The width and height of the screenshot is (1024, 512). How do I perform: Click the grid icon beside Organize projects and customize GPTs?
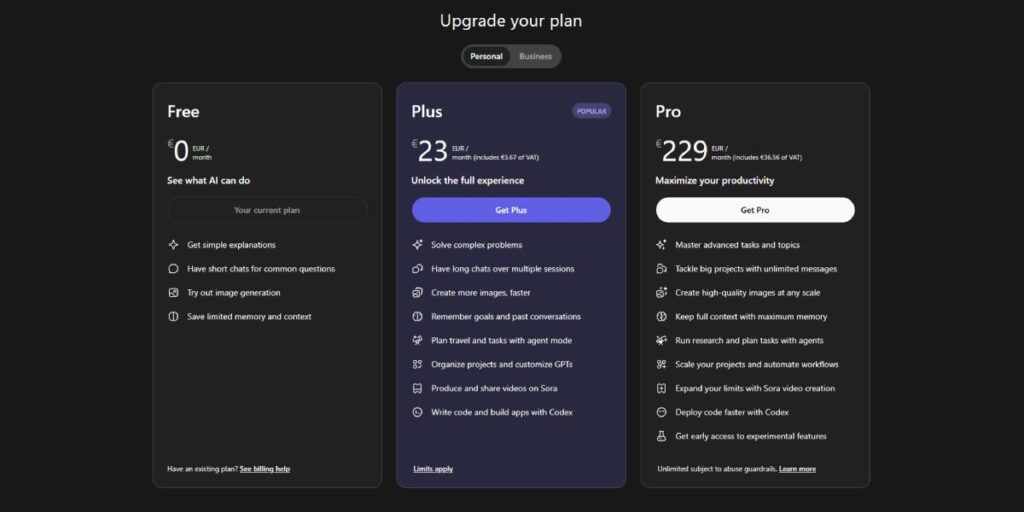click(418, 364)
